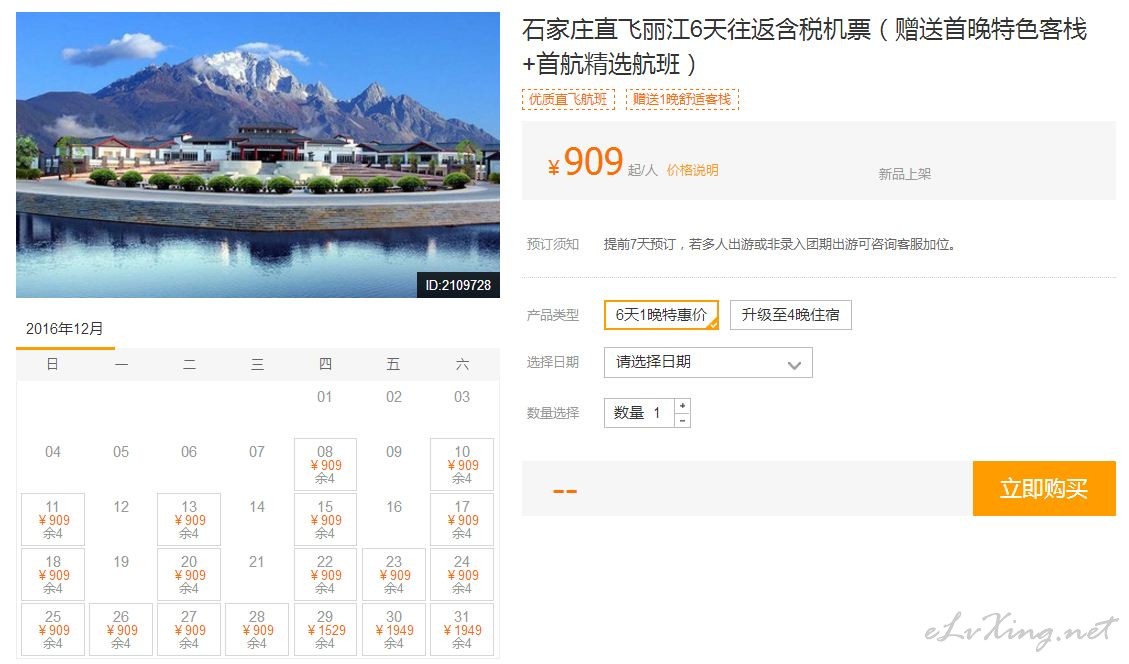1129x664 pixels.
Task: Pick December 29 priced ¥1529
Action: point(325,629)
